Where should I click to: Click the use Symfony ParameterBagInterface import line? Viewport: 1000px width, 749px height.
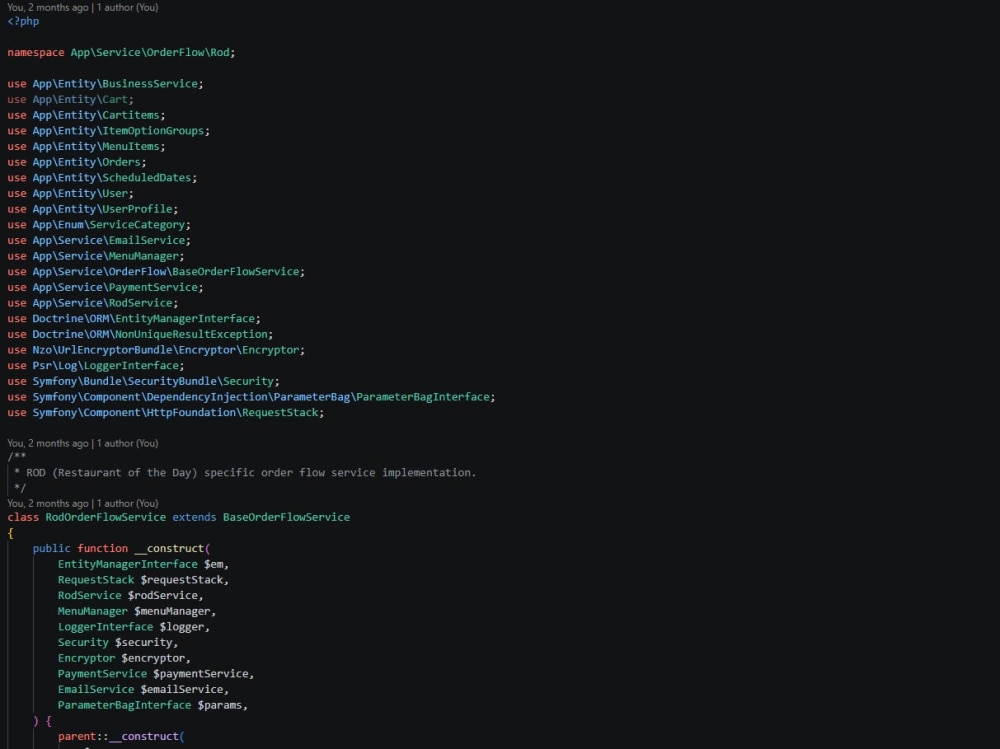(x=251, y=397)
